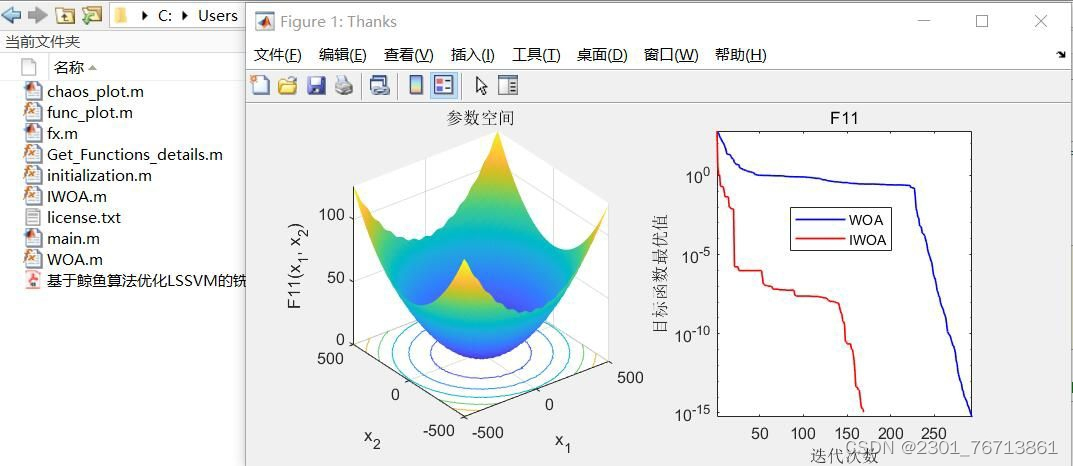Select WOA.m in the file list
This screenshot has height=466, width=1073.
[75, 260]
